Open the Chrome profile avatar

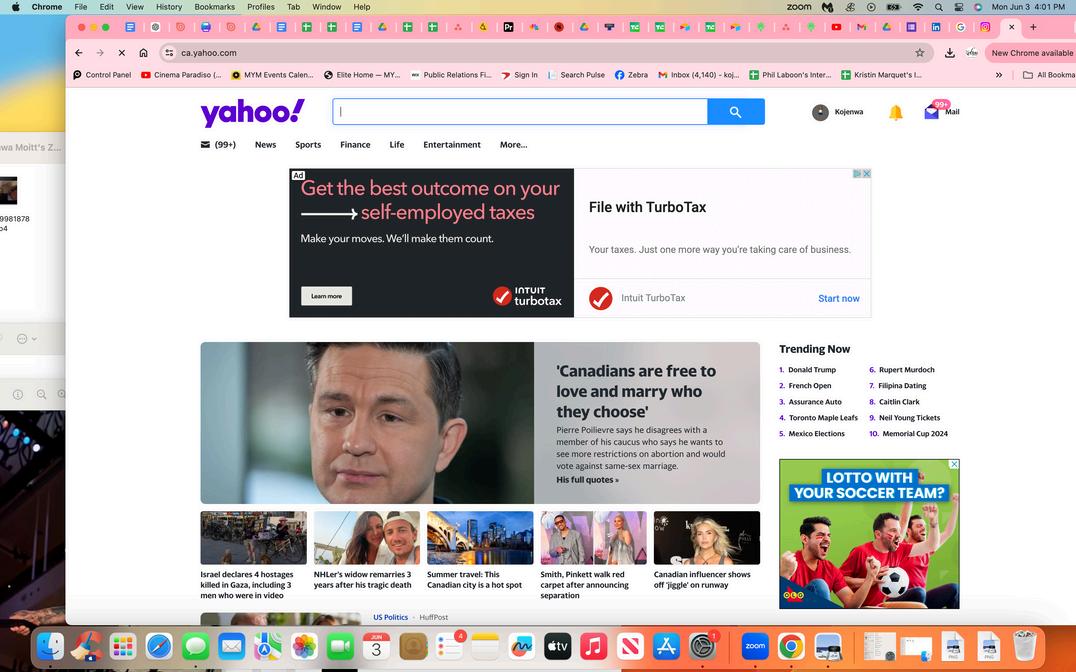point(972,53)
